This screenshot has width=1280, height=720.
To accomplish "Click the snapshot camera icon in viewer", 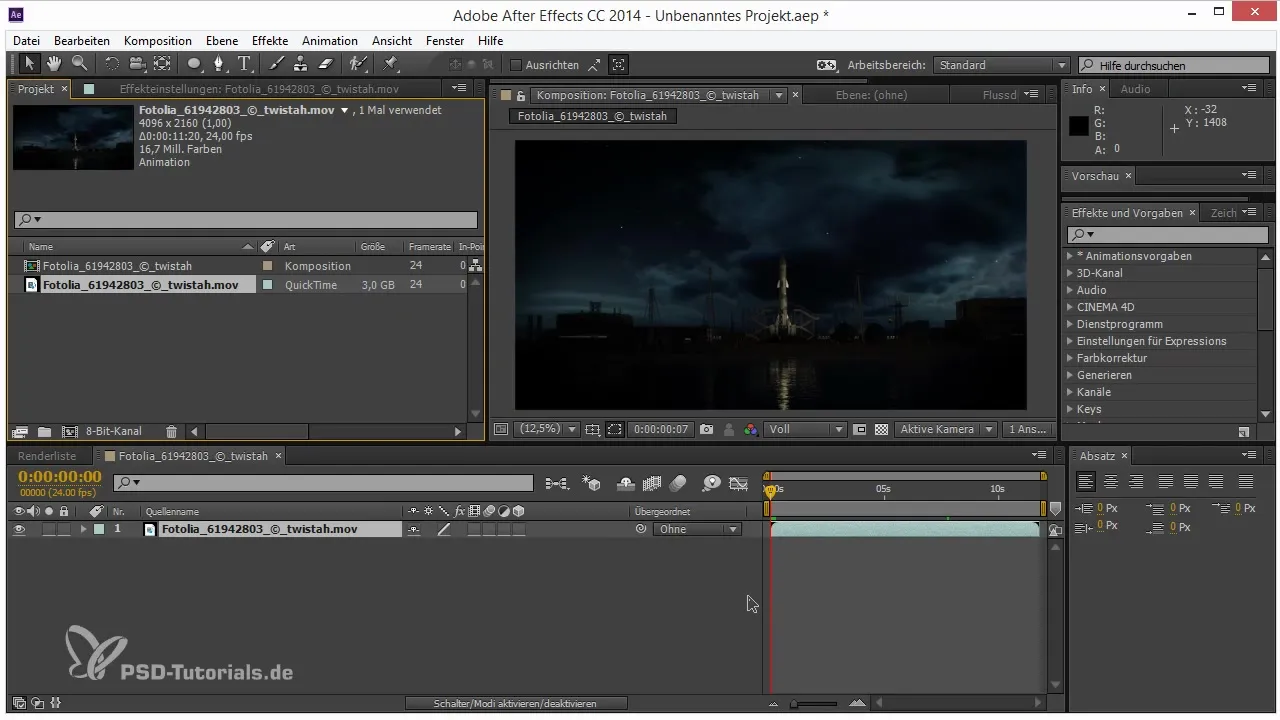I will point(707,429).
